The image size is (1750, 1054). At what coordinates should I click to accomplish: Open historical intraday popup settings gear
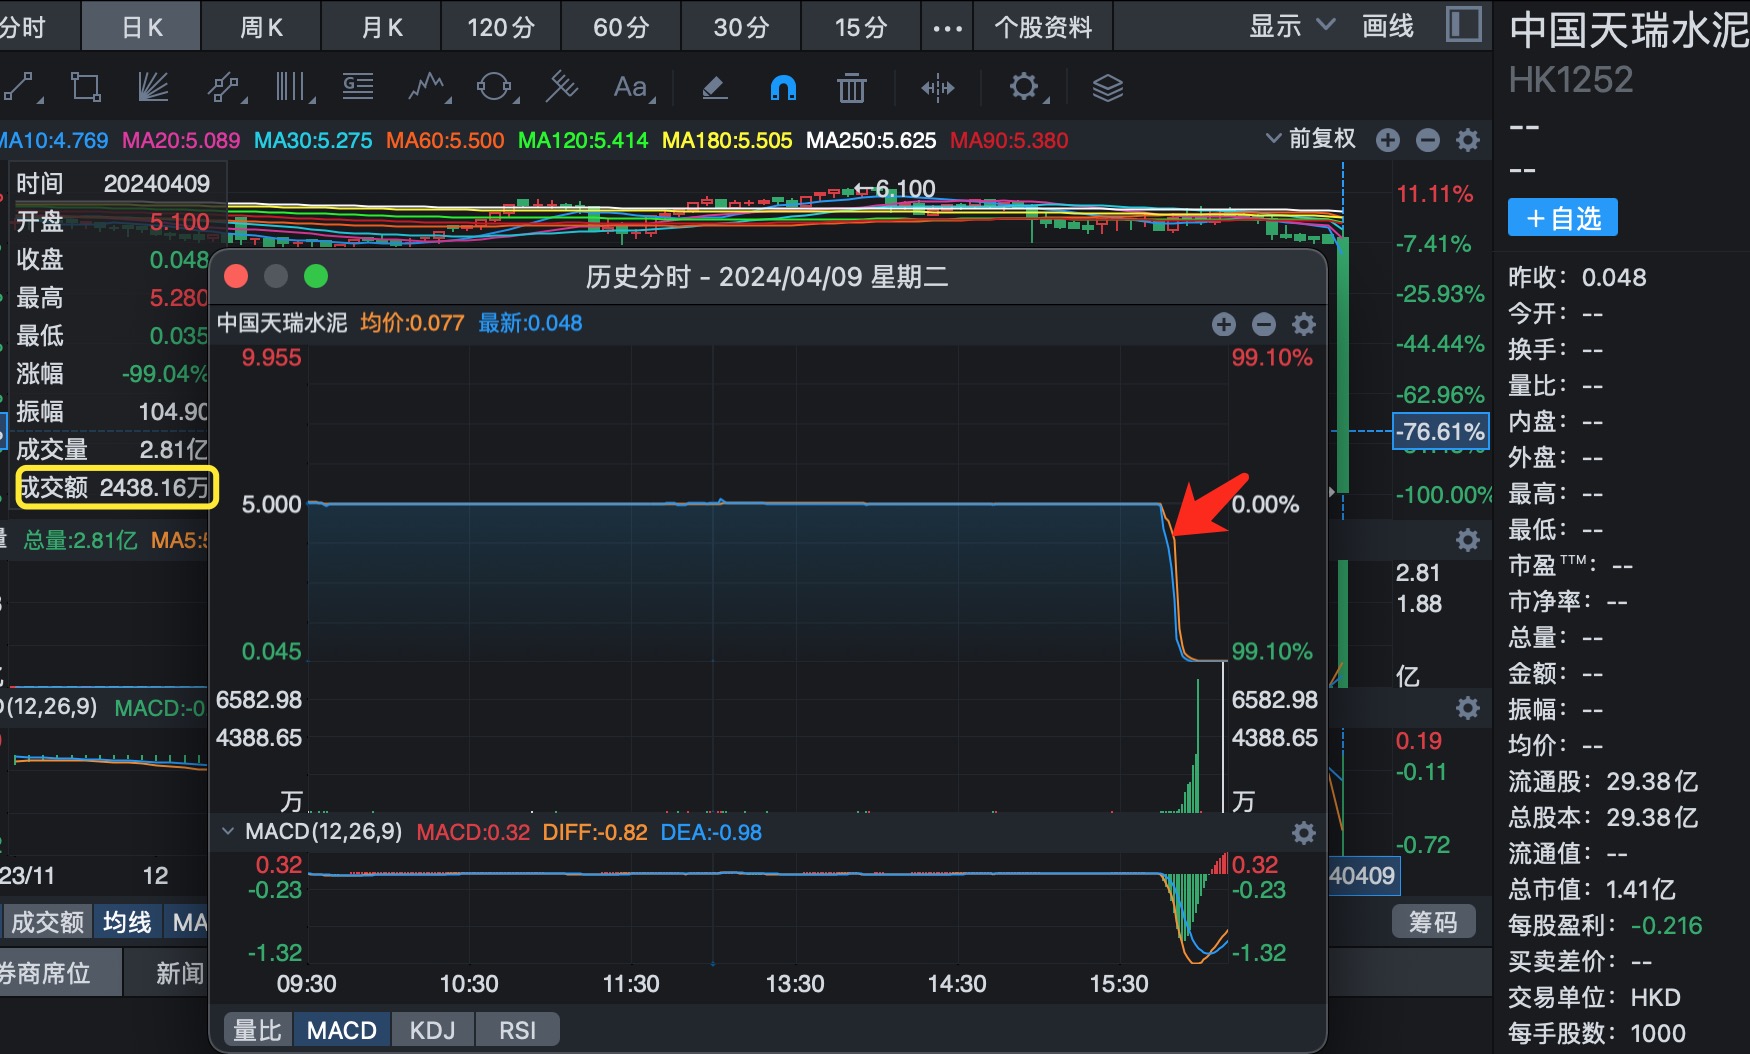[x=1304, y=324]
